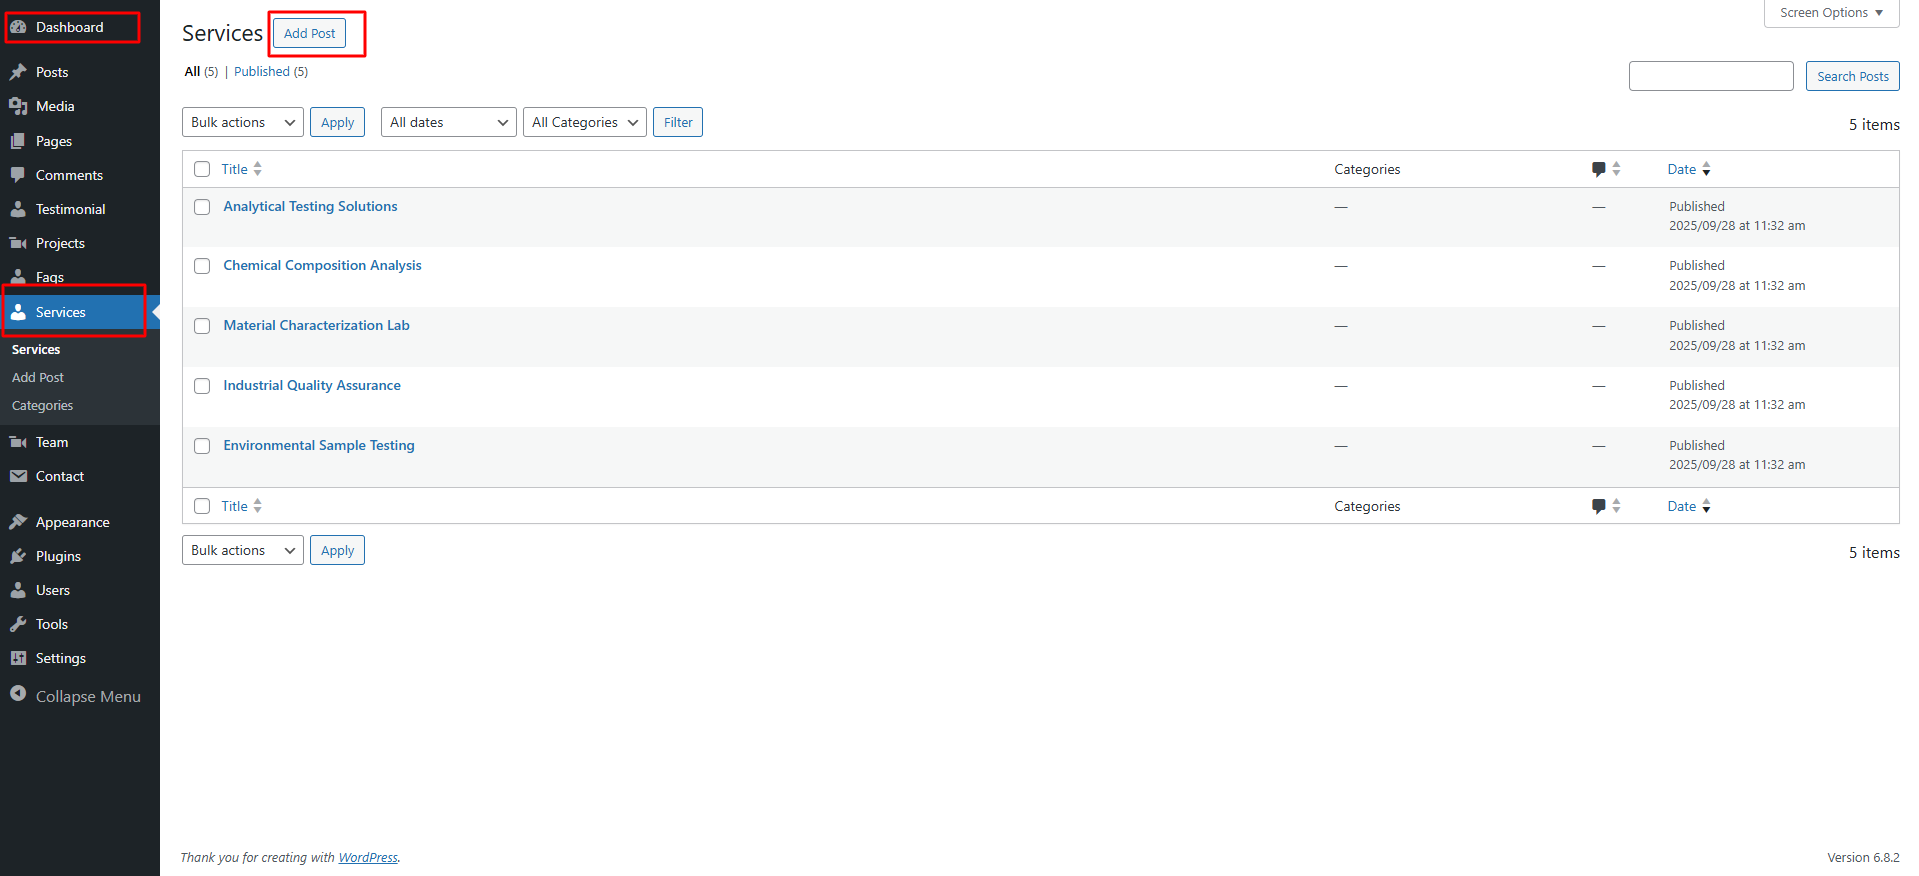Click the Comments bubble icon in sidebar

click(18, 175)
